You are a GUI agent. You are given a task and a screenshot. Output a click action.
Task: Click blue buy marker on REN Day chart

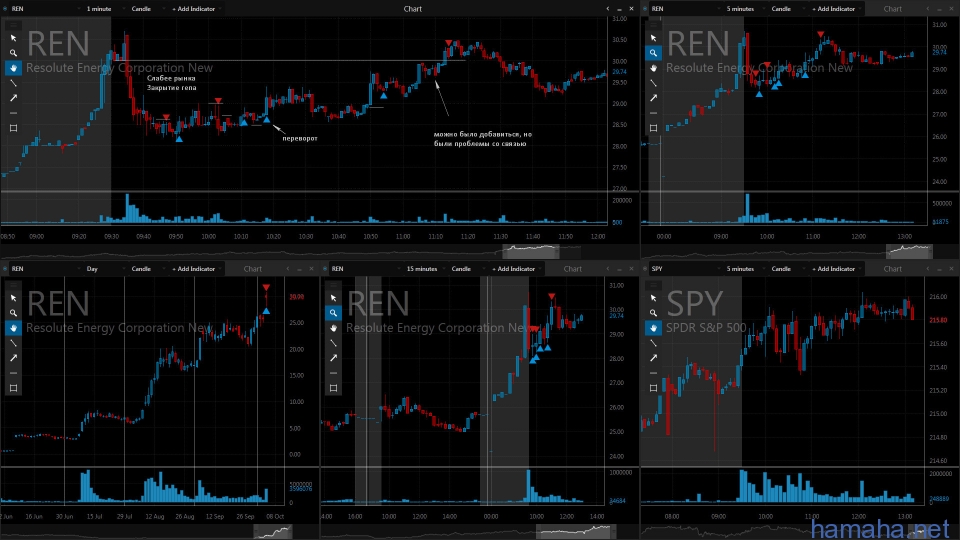pos(266,312)
